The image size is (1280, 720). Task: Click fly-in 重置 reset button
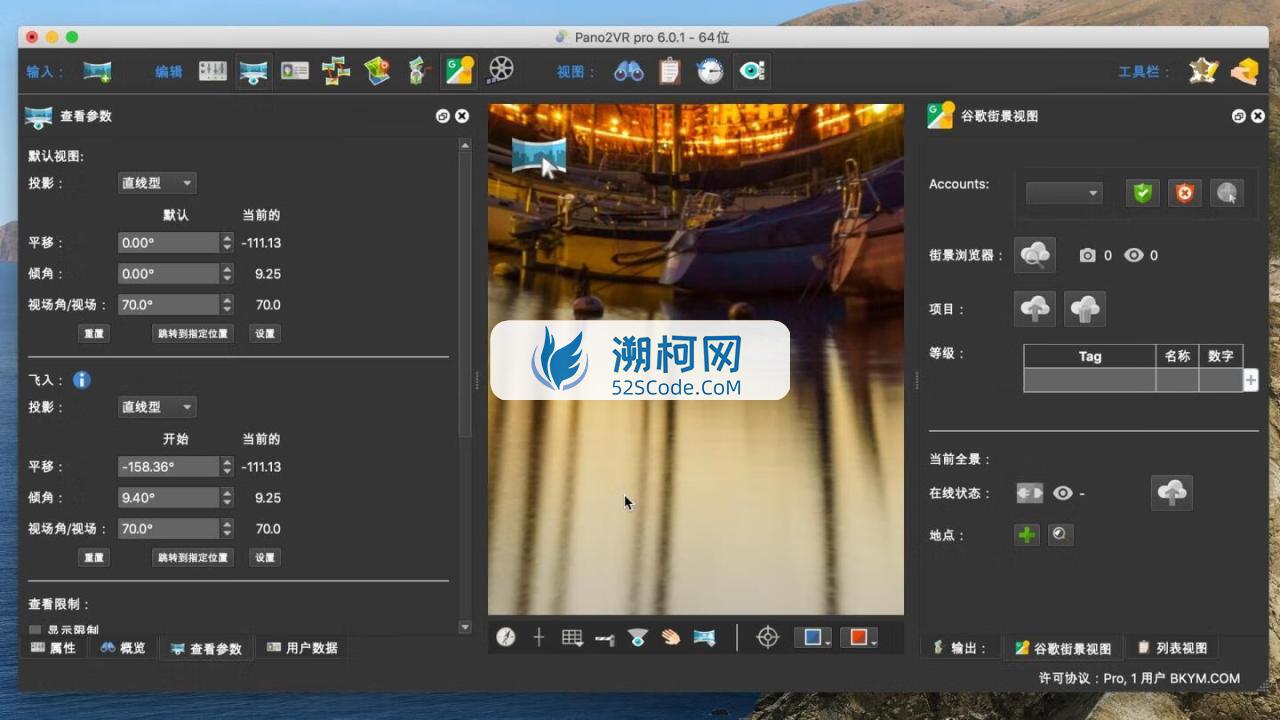point(94,558)
